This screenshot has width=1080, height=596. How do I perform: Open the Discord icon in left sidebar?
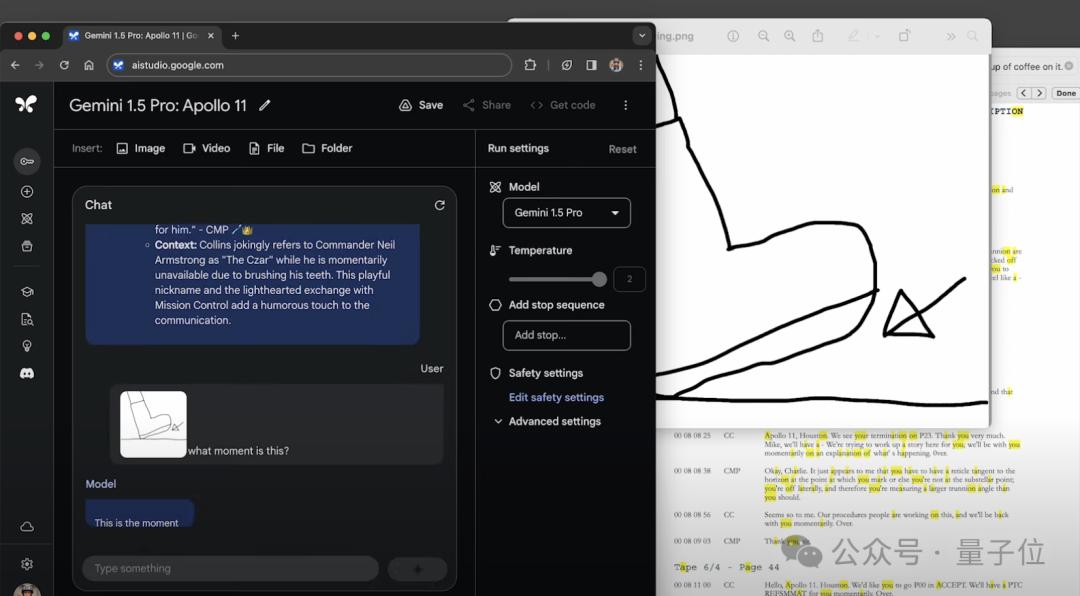[27, 373]
